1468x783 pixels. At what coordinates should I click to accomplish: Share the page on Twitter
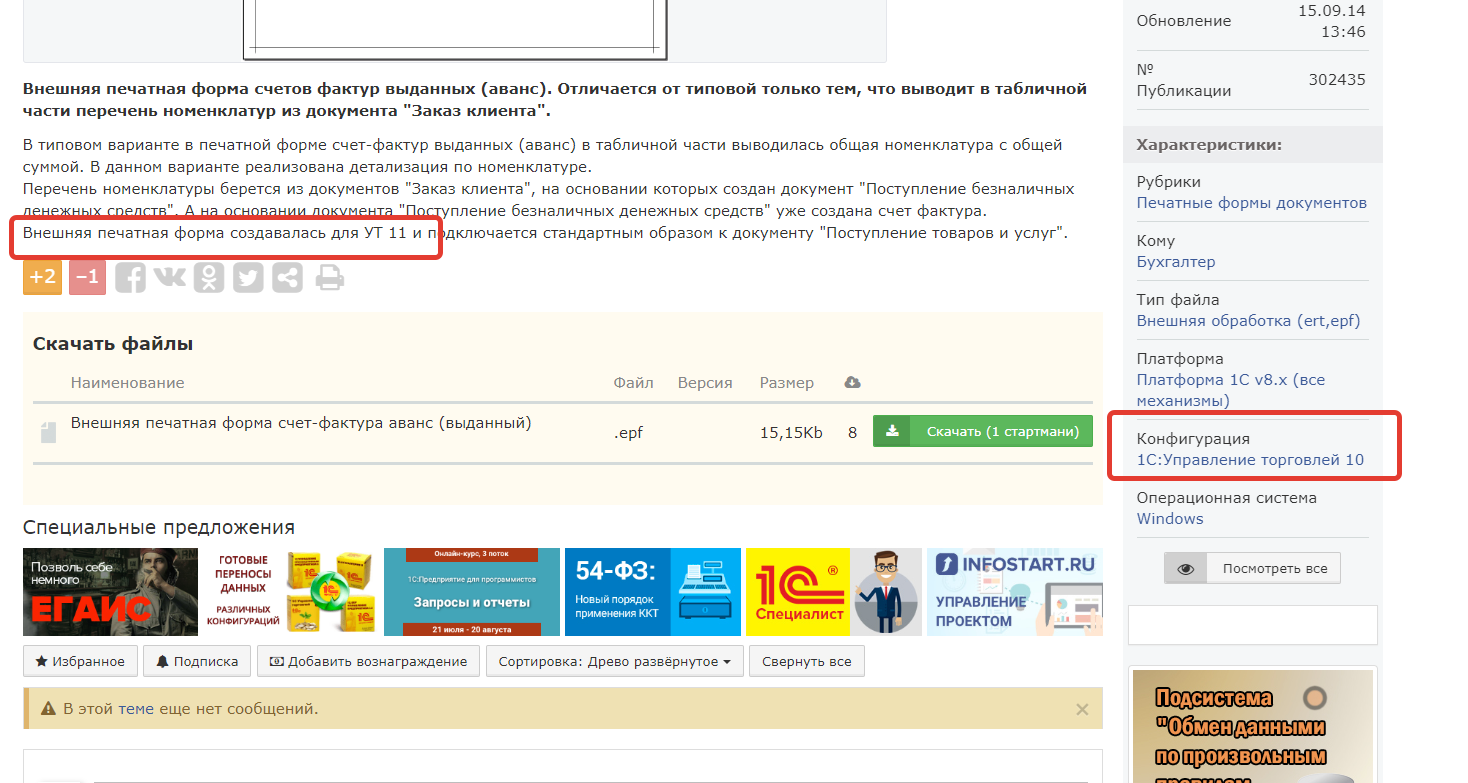tap(248, 277)
